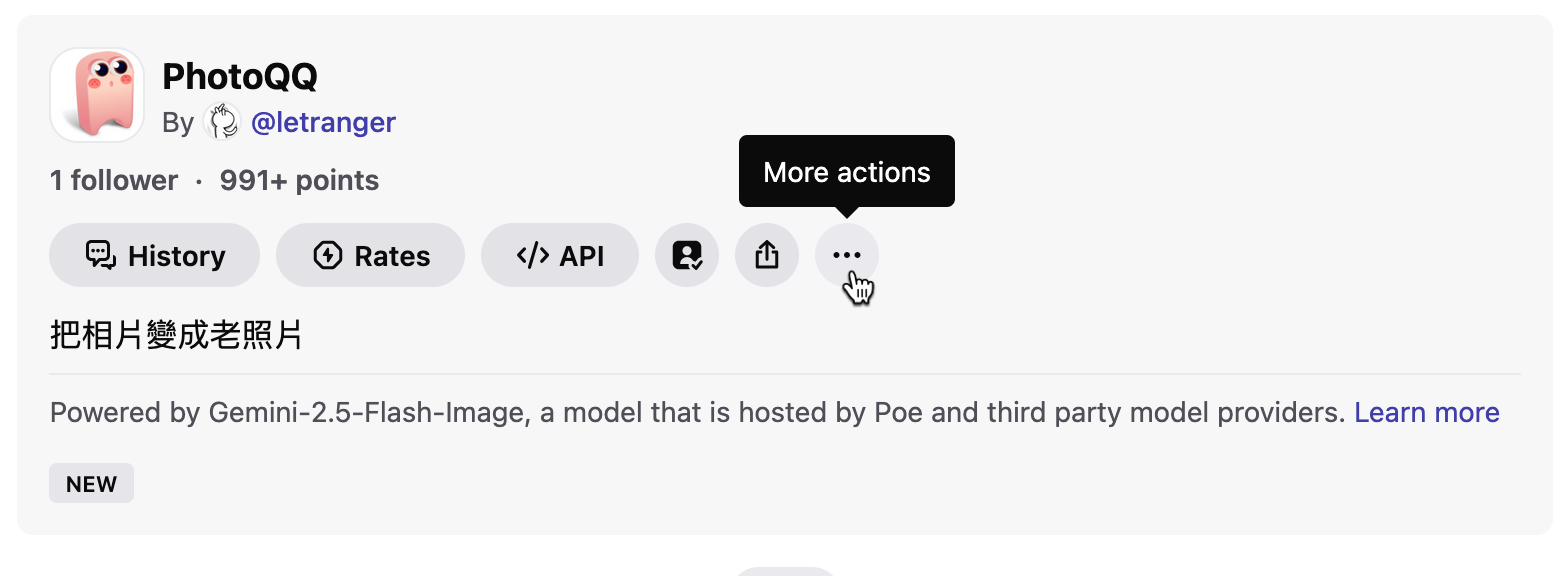
Task: Click the PhotoQQ bot title
Action: tap(240, 76)
